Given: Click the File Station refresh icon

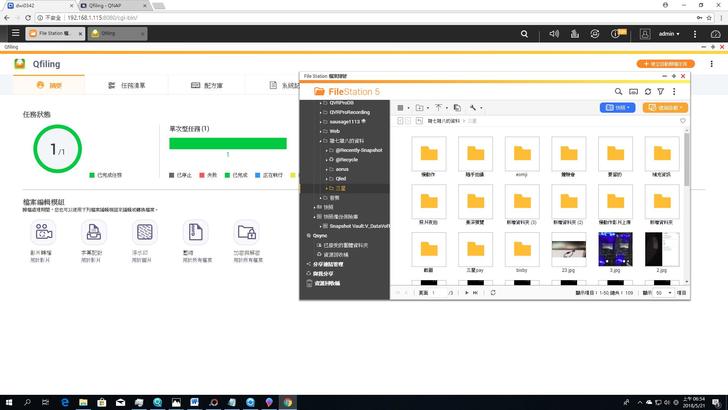Looking at the screenshot, I should coord(647,91).
